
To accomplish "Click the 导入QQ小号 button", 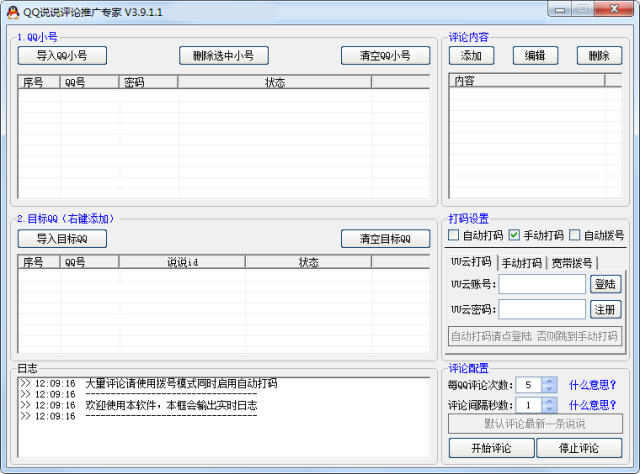I will [62, 56].
